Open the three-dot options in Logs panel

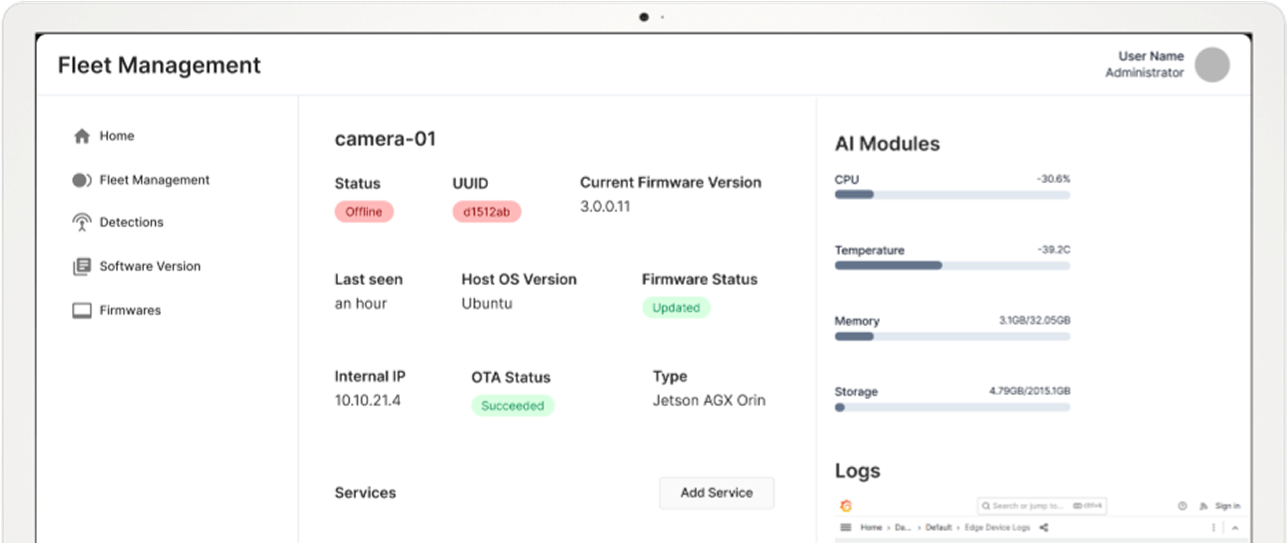coord(1214,527)
